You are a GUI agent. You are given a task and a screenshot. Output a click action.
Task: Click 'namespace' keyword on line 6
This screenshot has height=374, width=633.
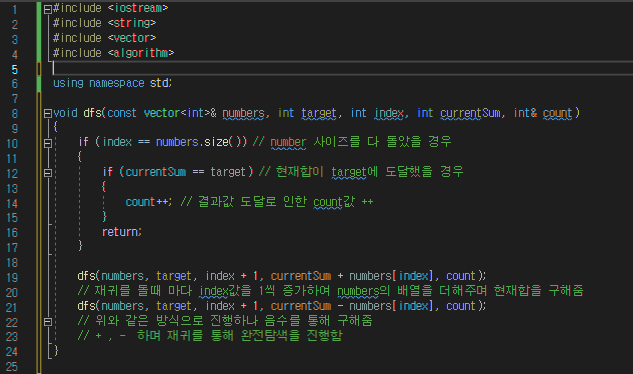point(117,83)
